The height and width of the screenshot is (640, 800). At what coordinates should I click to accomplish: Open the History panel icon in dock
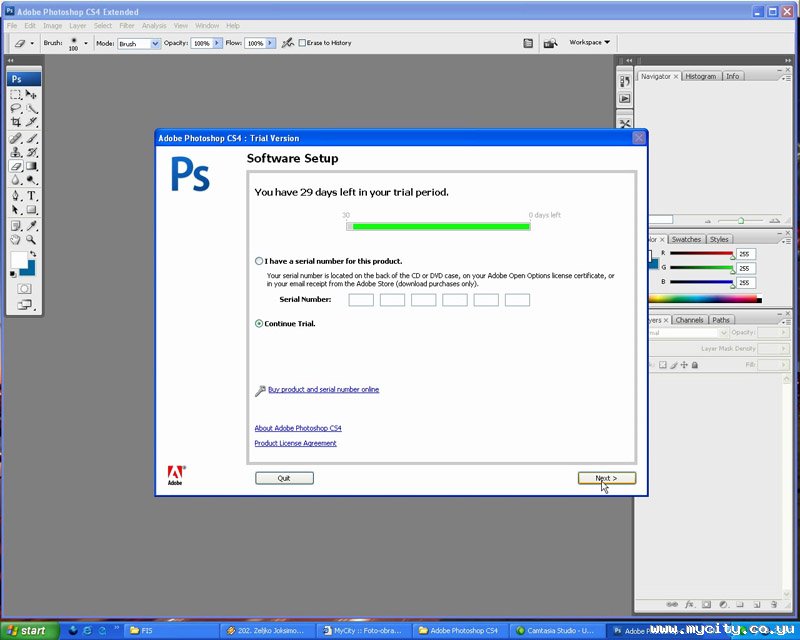624,82
